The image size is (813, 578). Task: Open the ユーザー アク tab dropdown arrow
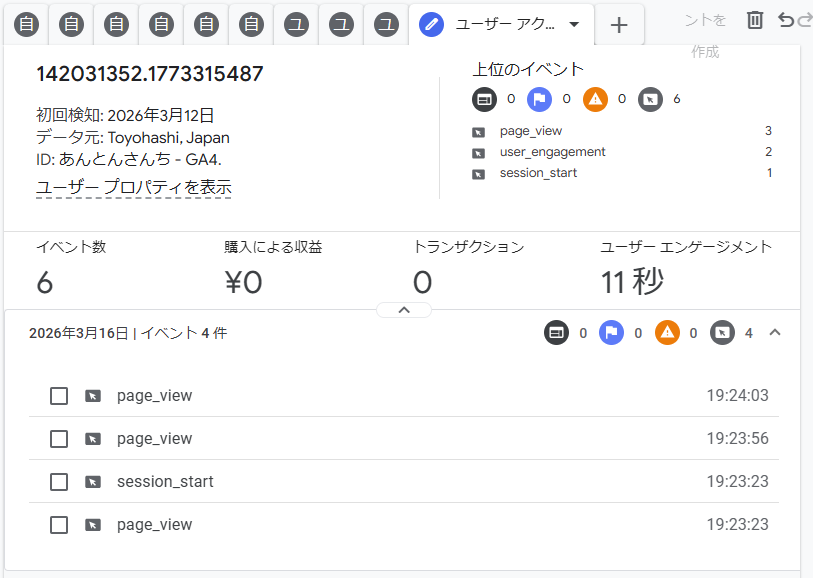574,24
